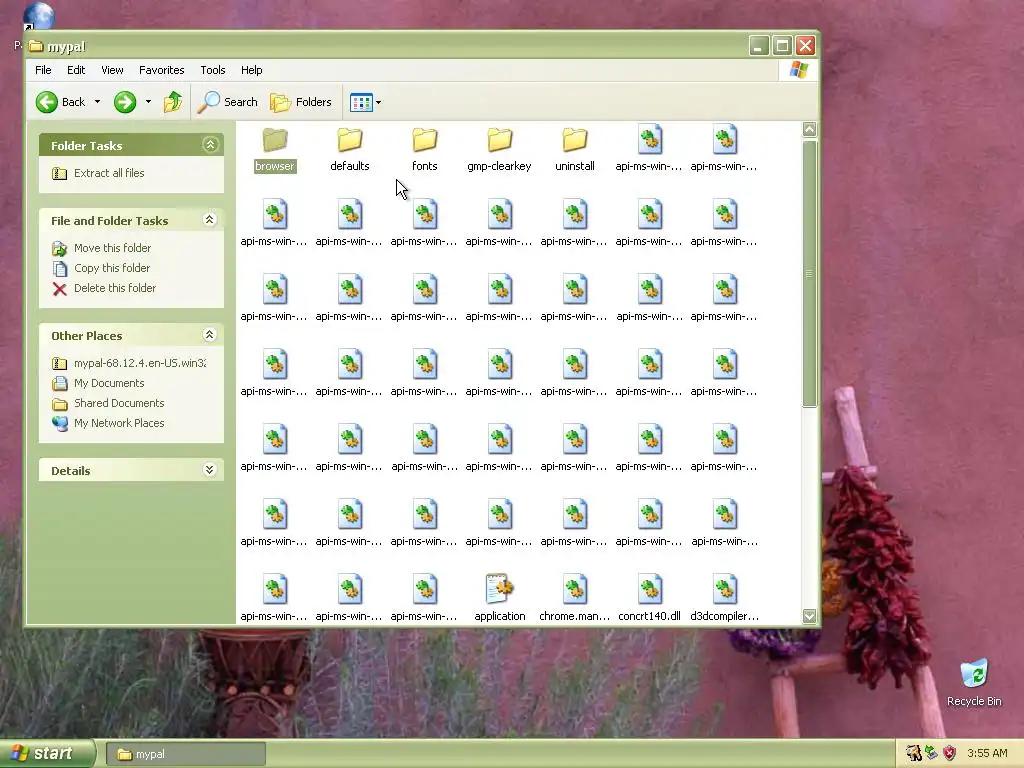
Task: Select the d3dcompiler file
Action: click(725, 598)
